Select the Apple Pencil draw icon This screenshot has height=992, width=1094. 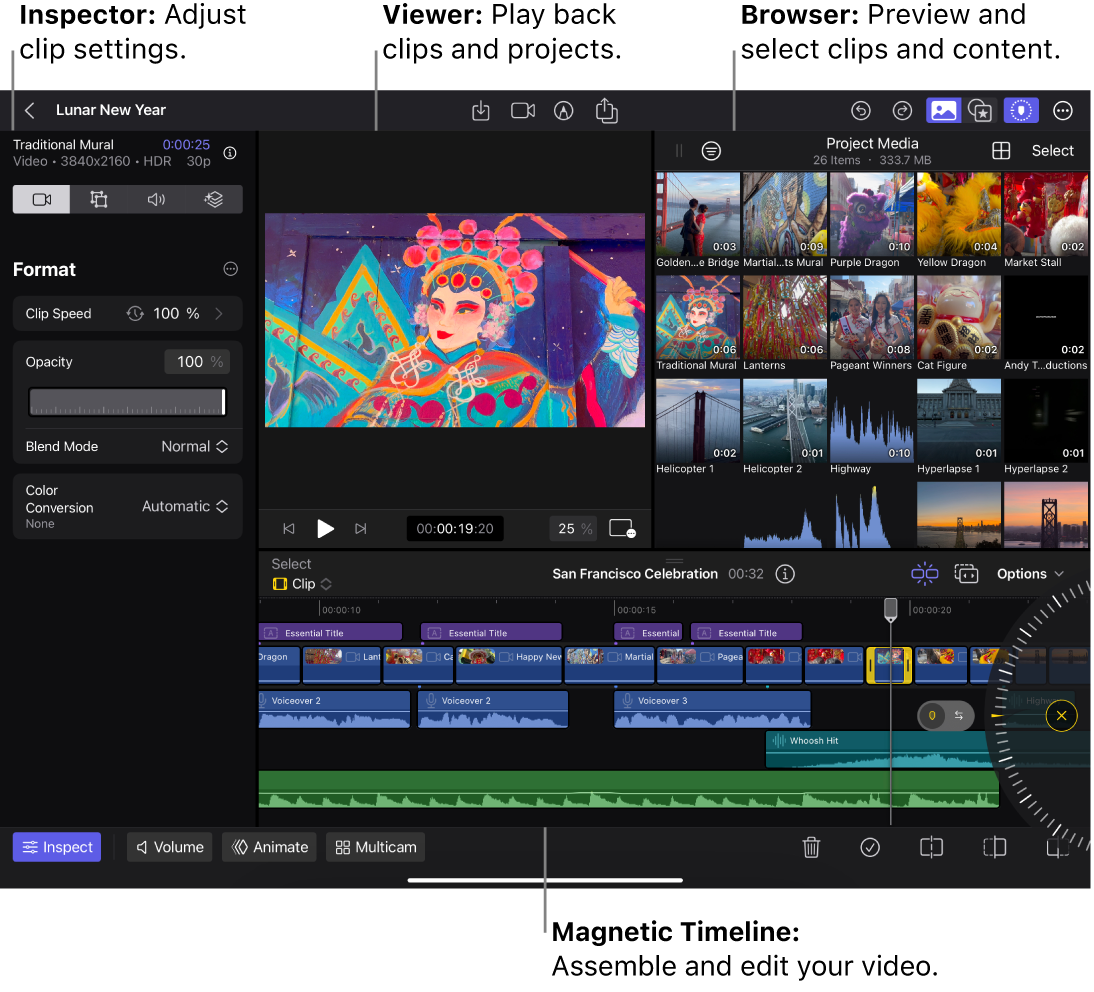point(564,111)
